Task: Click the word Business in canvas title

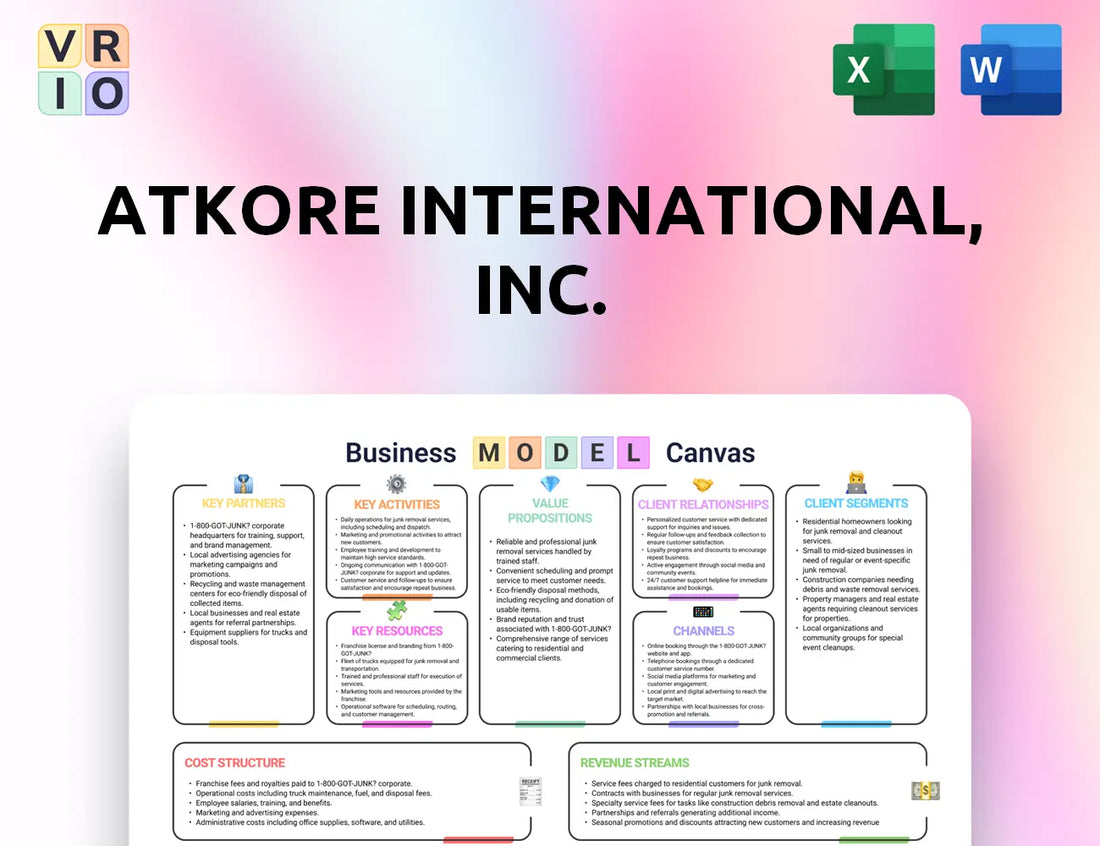Action: click(401, 453)
